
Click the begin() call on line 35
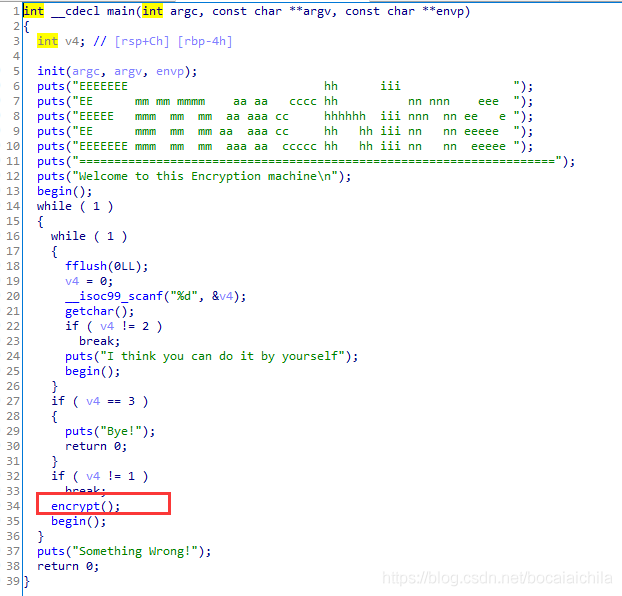coord(79,521)
